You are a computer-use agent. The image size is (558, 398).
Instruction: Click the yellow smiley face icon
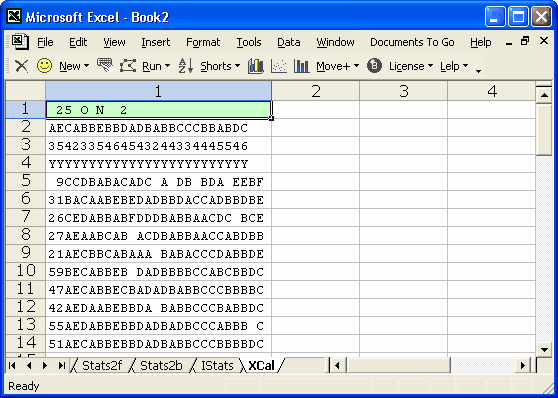44,66
